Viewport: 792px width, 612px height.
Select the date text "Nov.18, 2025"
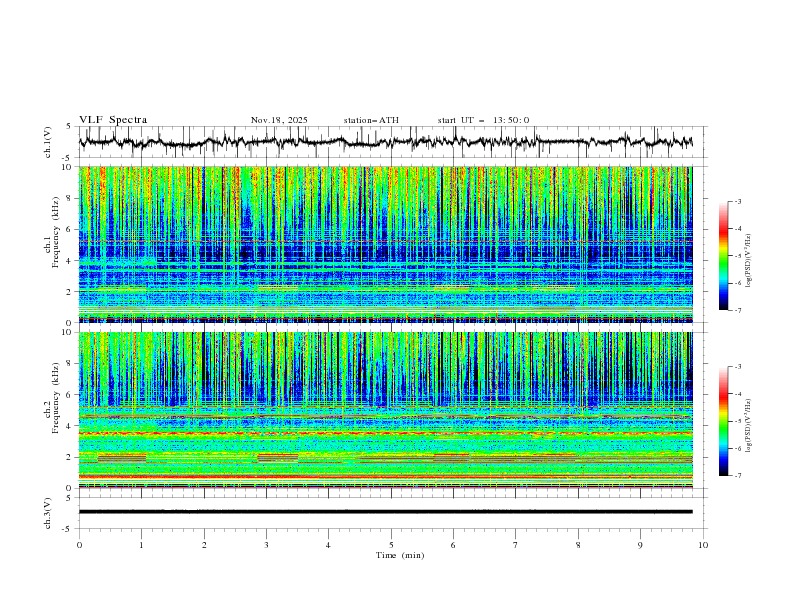coord(279,120)
